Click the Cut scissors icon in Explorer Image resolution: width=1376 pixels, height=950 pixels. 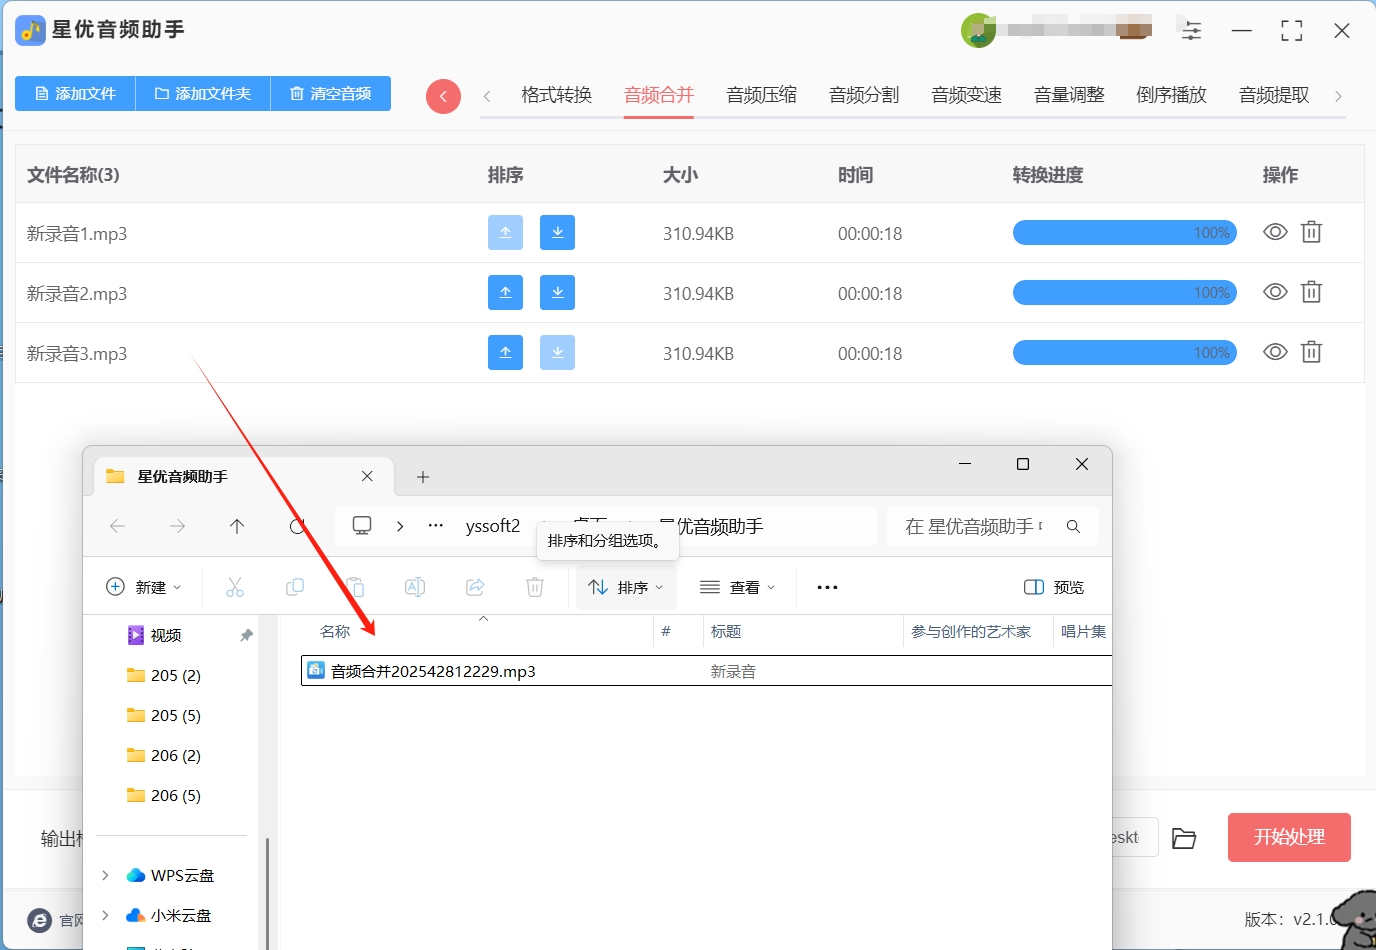pos(235,587)
